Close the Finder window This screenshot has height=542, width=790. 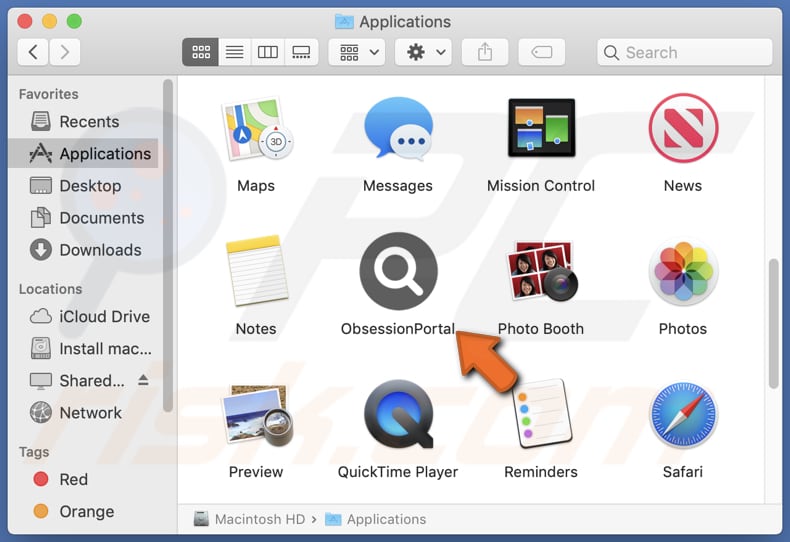point(25,21)
